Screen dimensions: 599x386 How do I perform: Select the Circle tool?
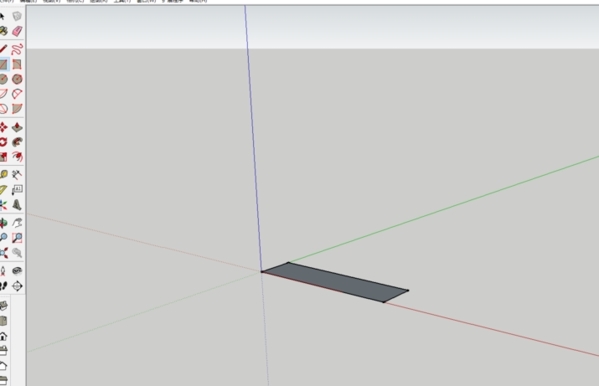tap(3, 79)
